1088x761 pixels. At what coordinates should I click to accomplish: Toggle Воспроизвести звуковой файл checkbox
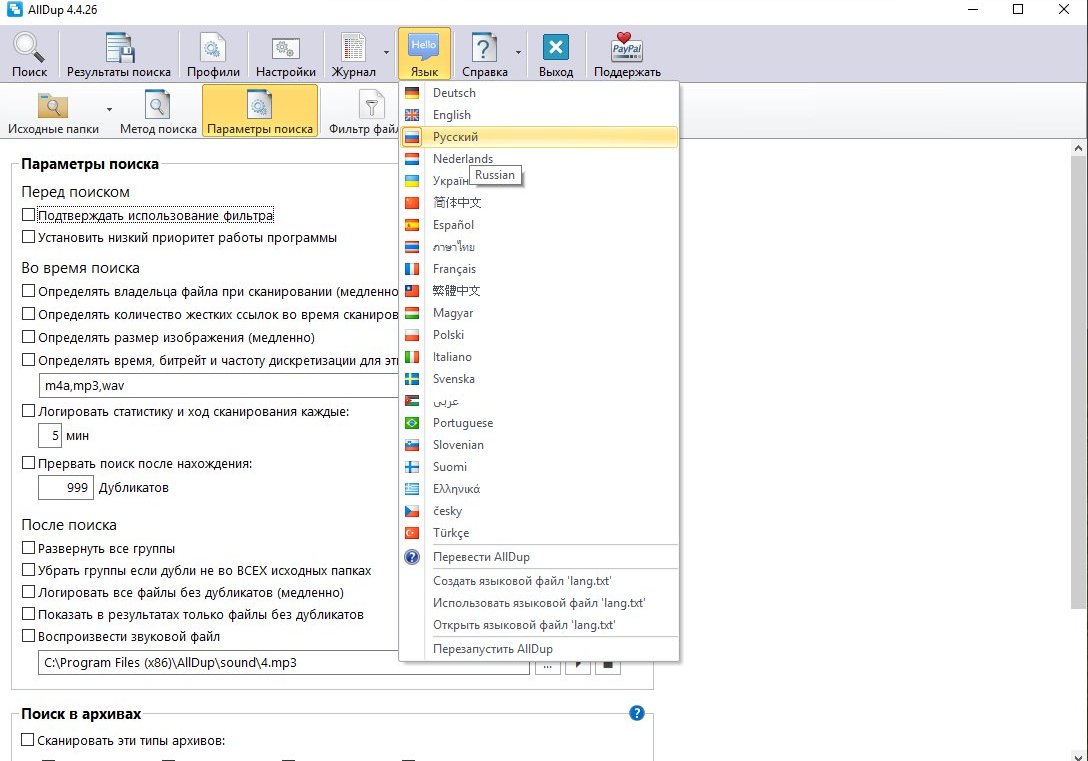tap(28, 636)
